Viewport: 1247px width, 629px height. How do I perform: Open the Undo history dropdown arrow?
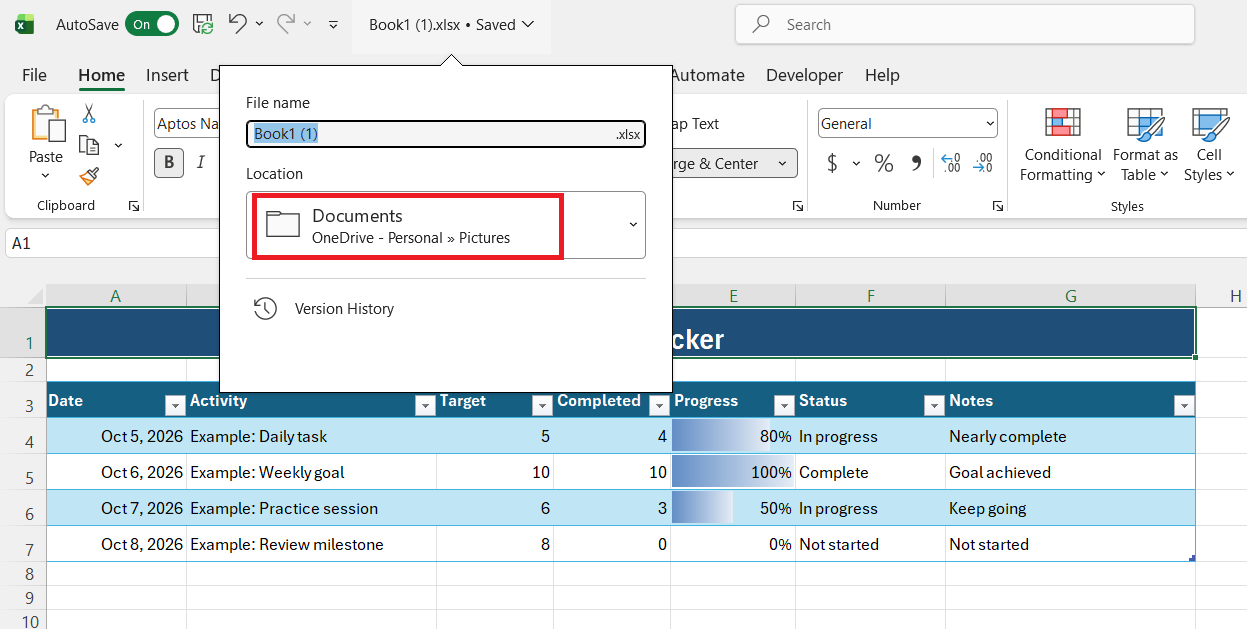tap(260, 24)
